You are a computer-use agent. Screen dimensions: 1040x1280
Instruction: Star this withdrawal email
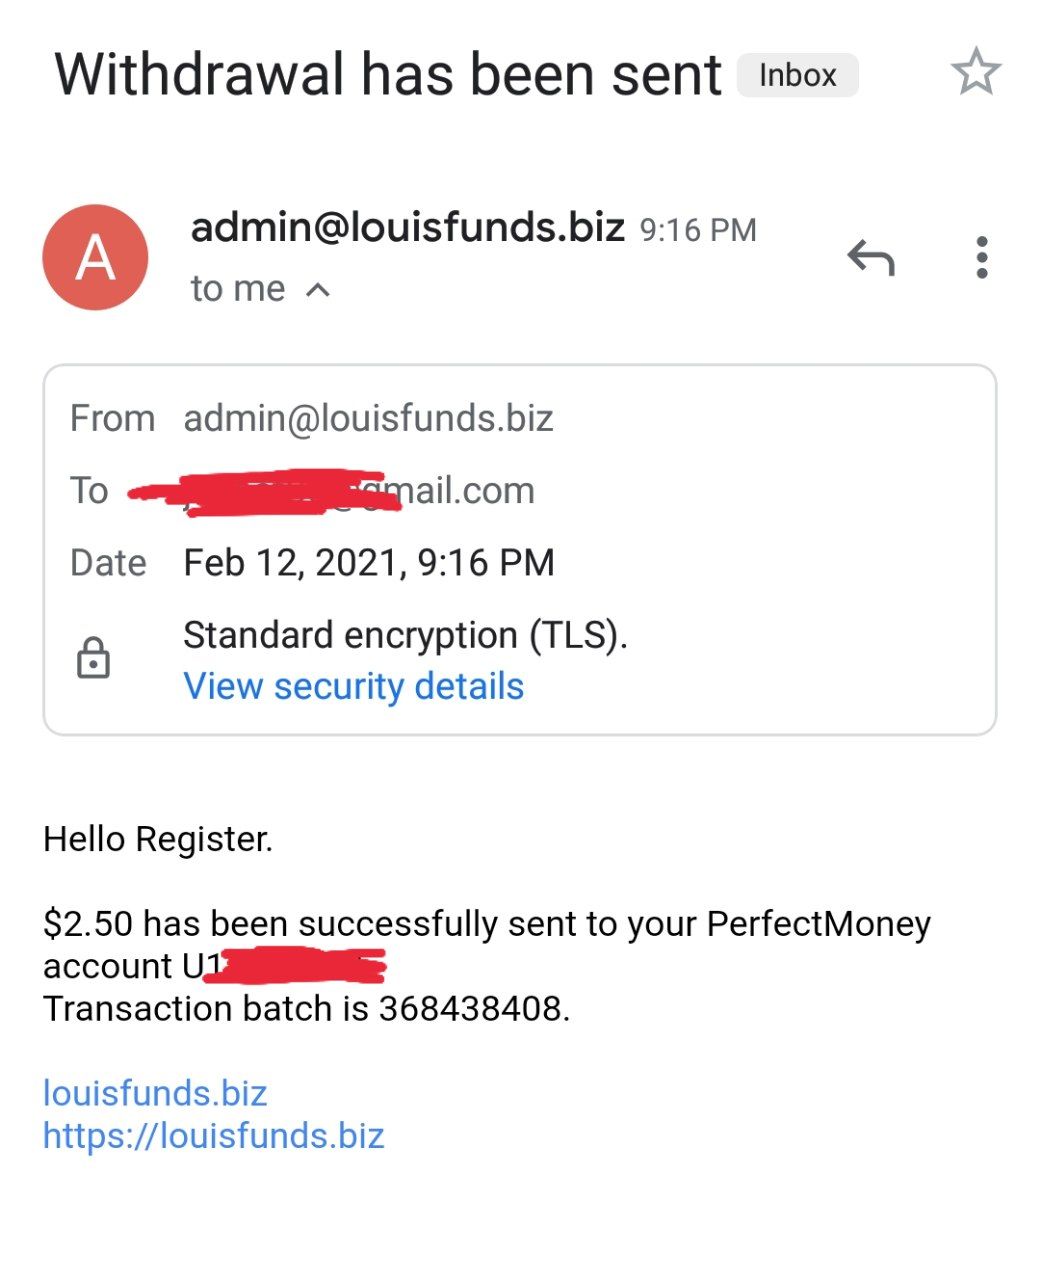[975, 72]
